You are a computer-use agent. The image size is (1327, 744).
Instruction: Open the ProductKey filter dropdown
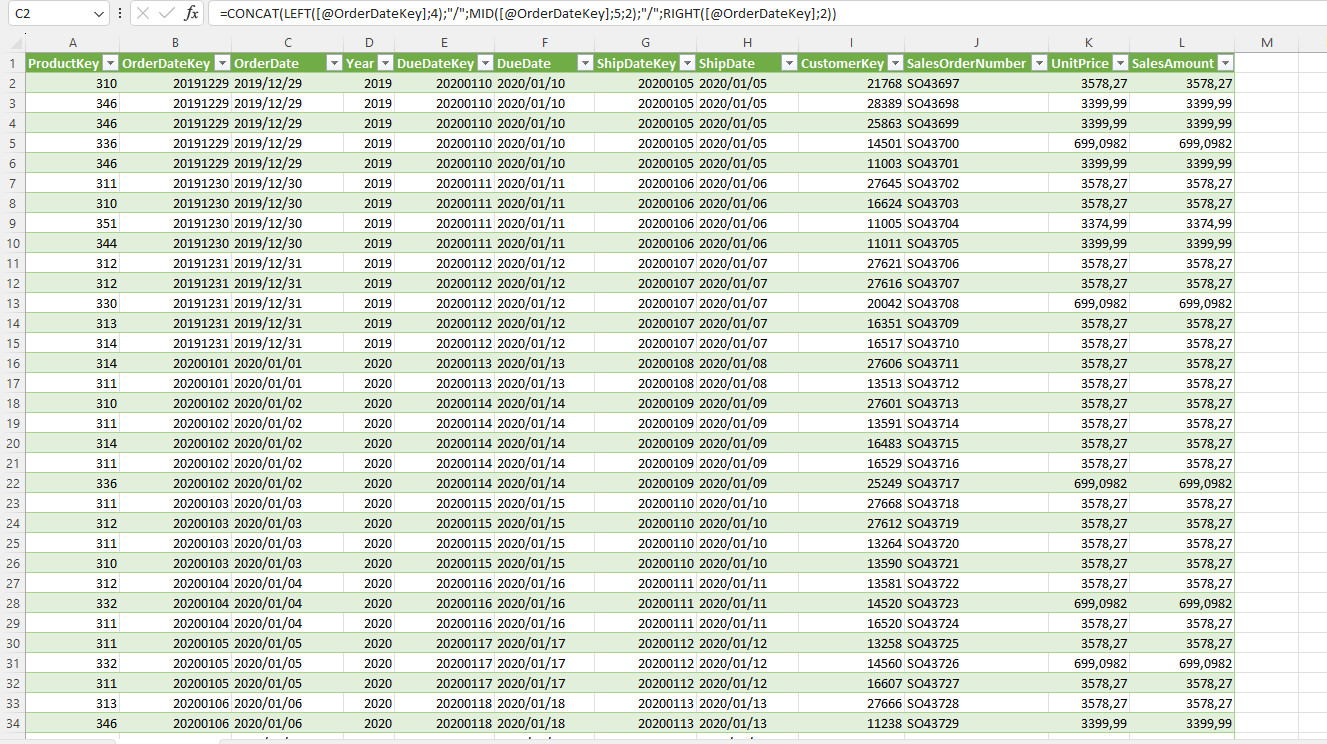click(110, 63)
